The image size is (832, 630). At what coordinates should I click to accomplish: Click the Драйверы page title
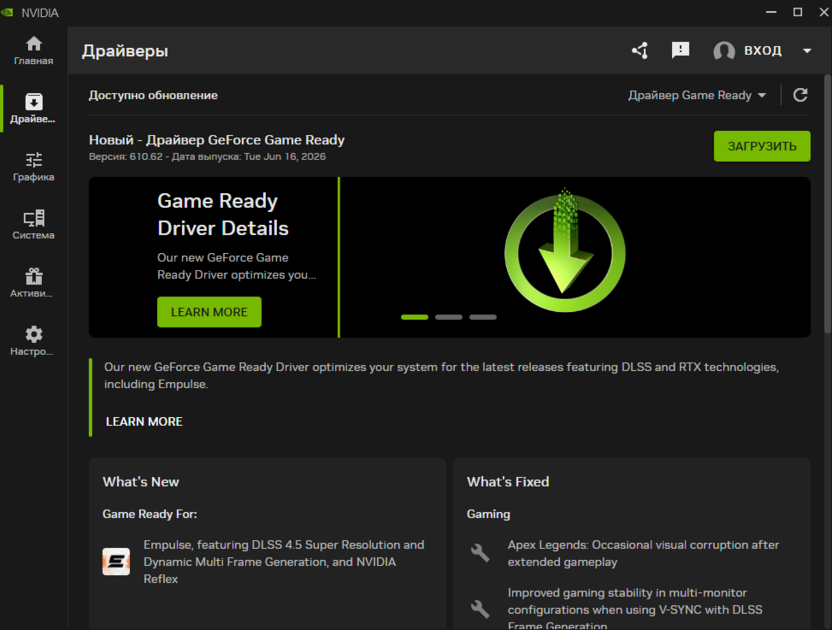pos(125,51)
